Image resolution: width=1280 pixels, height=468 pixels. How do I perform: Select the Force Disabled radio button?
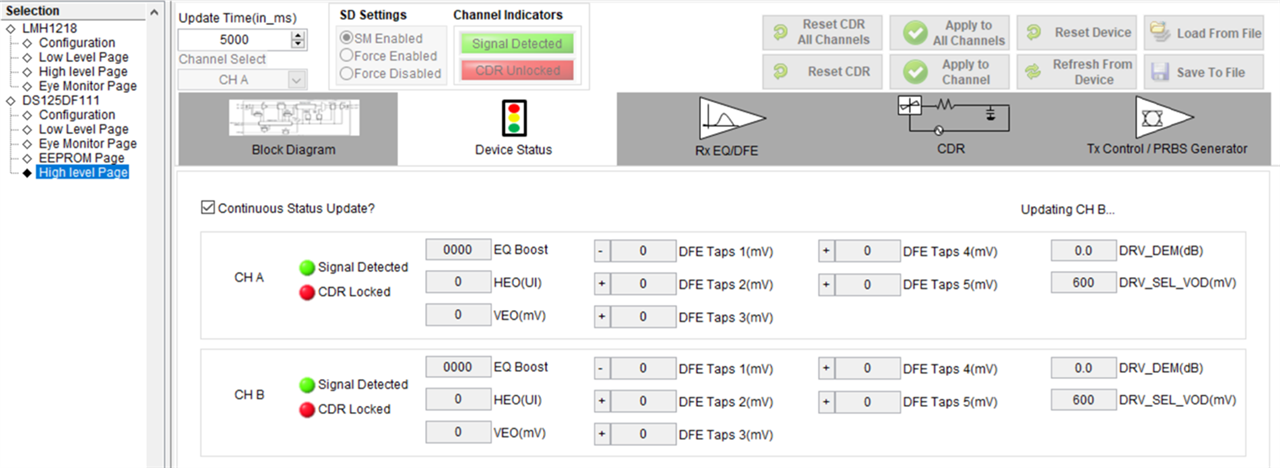pyautogui.click(x=347, y=73)
